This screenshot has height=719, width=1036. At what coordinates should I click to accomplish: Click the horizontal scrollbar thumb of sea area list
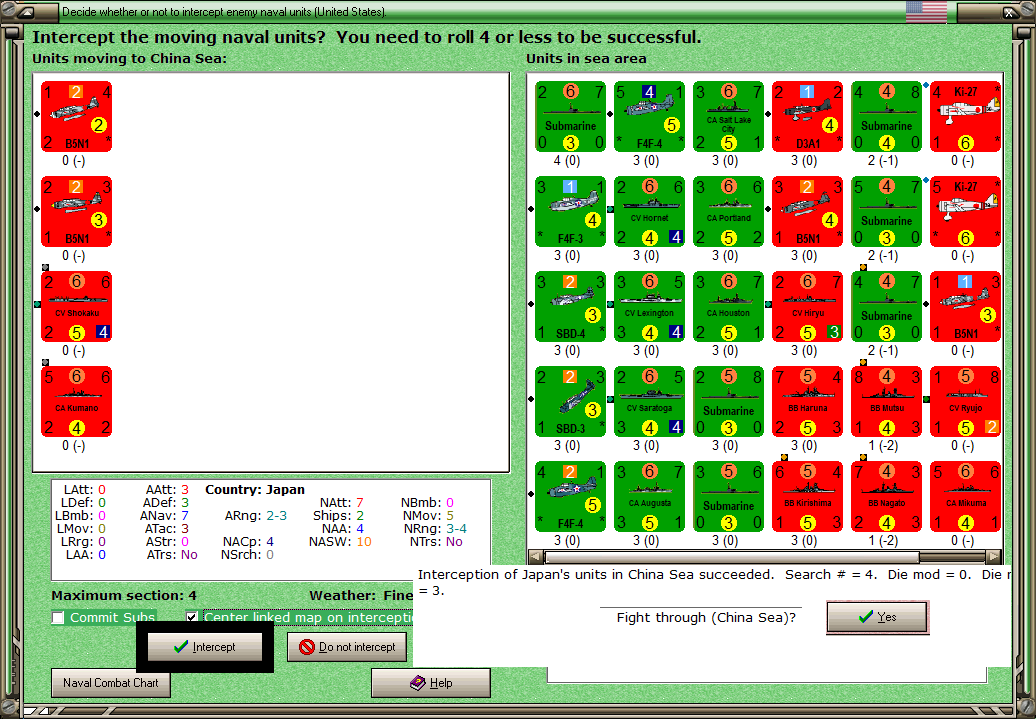(732, 556)
